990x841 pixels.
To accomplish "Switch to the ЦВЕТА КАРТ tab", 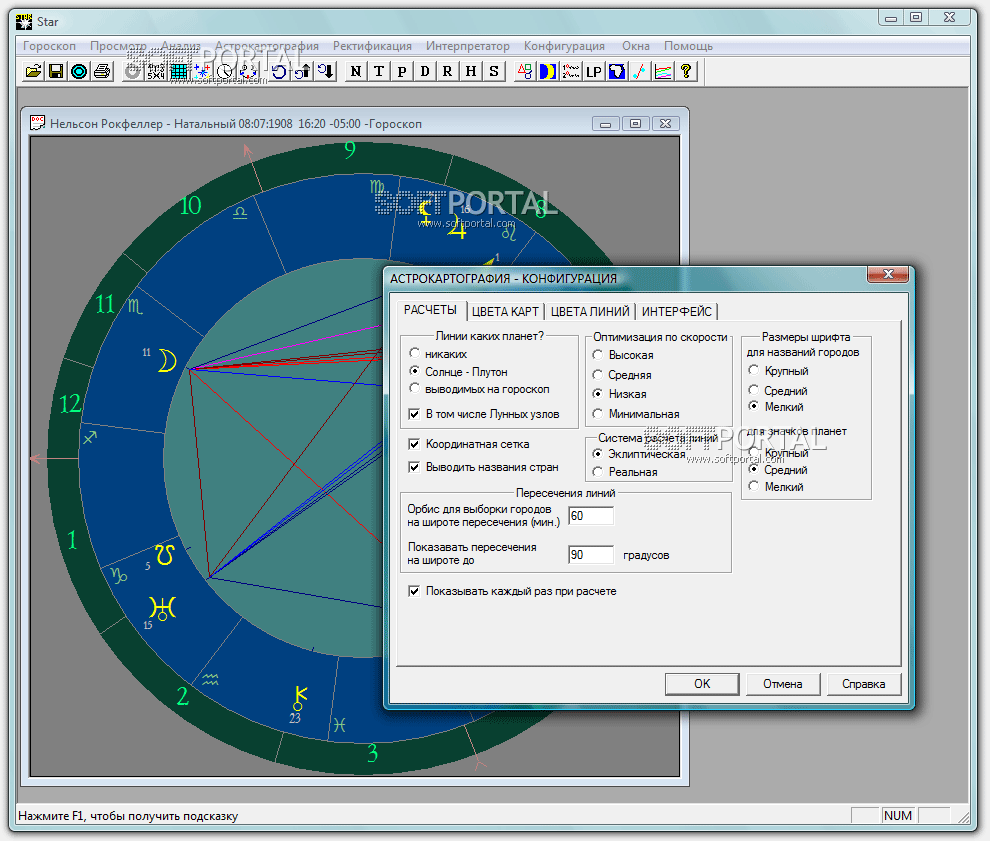I will coord(505,311).
